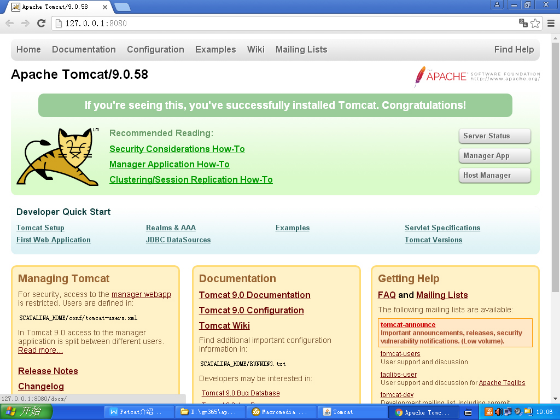Open Examples link in Developer Quick Start
560x420 pixels.
click(x=292, y=228)
